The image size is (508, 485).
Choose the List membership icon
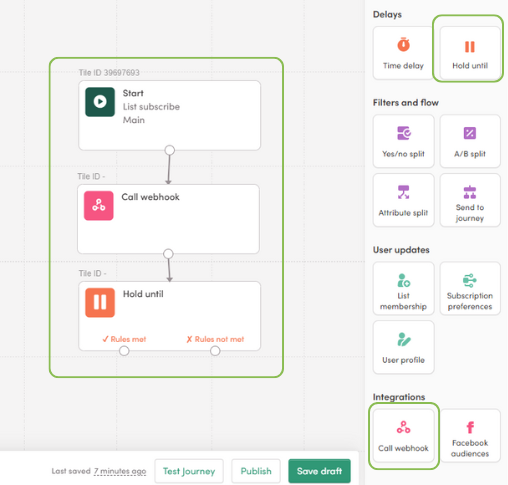tap(403, 280)
